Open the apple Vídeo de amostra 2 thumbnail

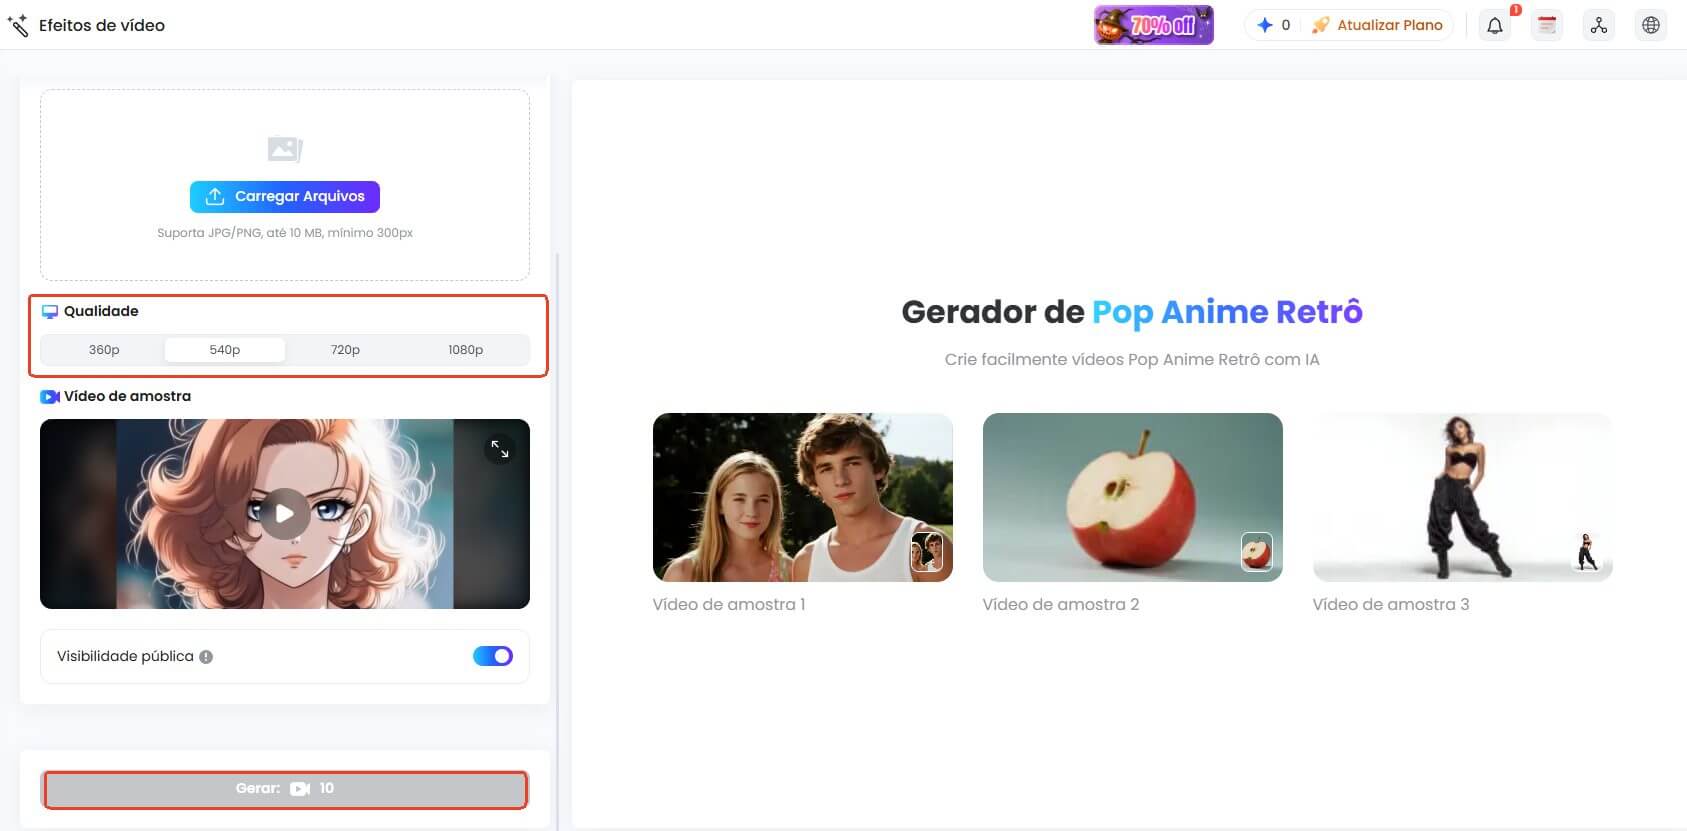(x=1133, y=497)
